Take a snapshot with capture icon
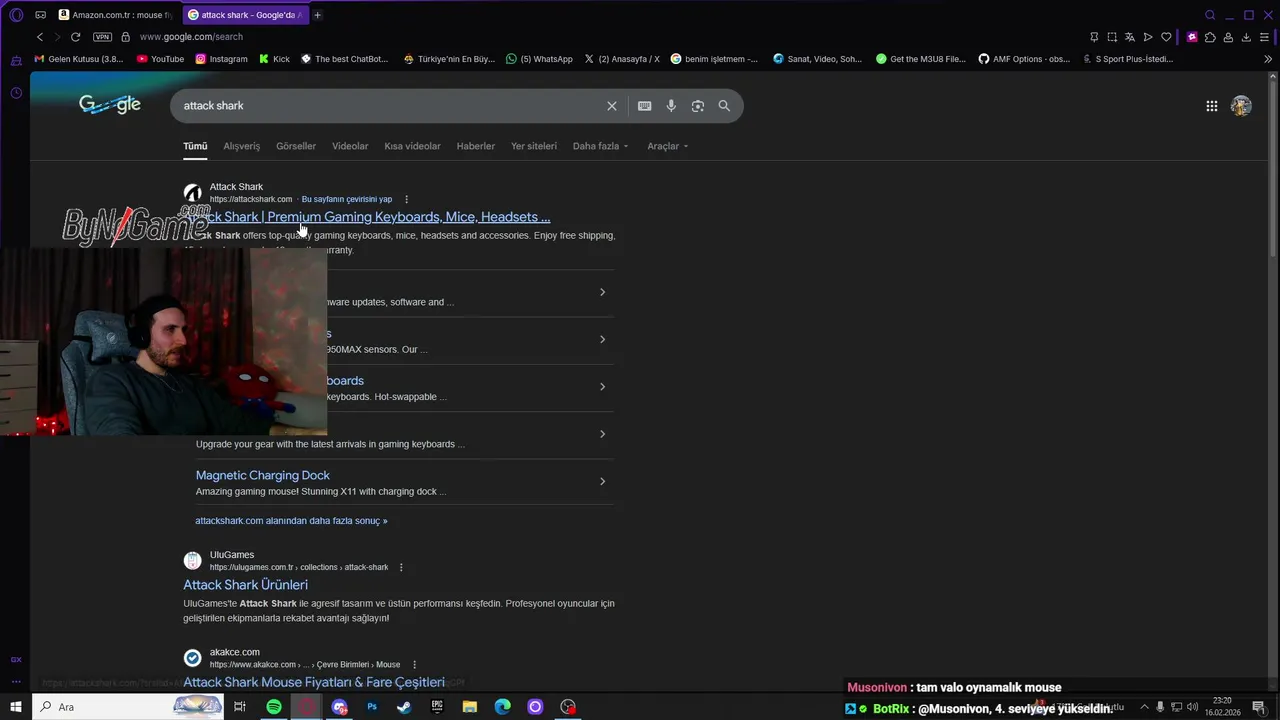Image resolution: width=1280 pixels, height=720 pixels. point(1112,37)
